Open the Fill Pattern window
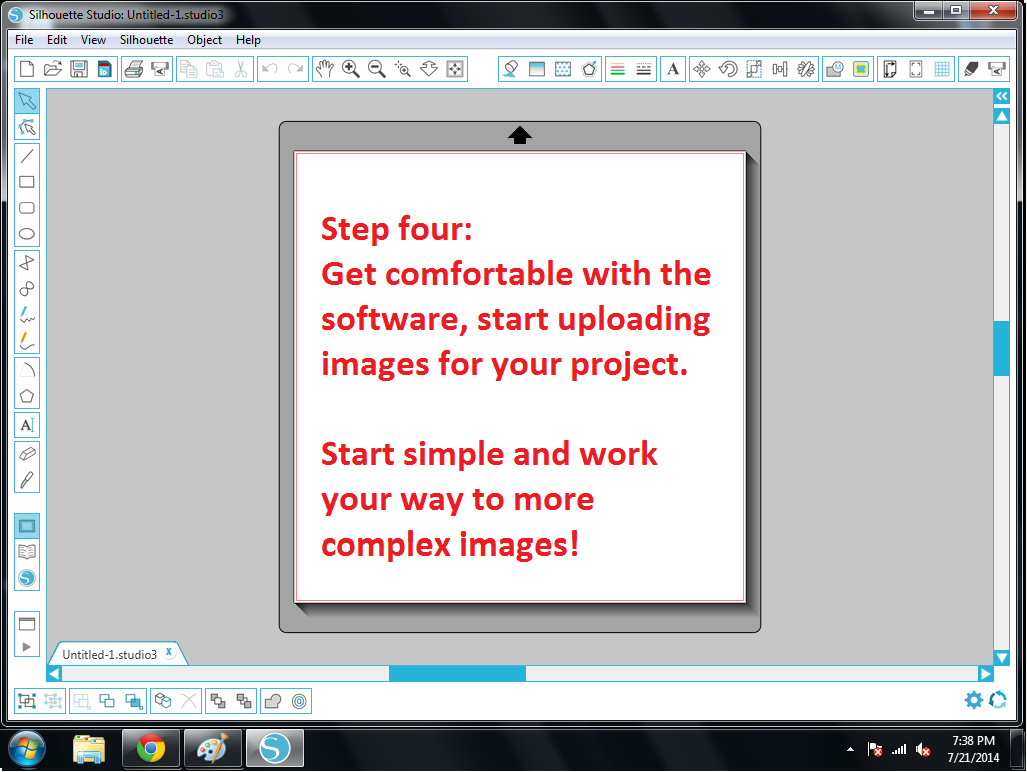Image resolution: width=1027 pixels, height=772 pixels. (563, 69)
